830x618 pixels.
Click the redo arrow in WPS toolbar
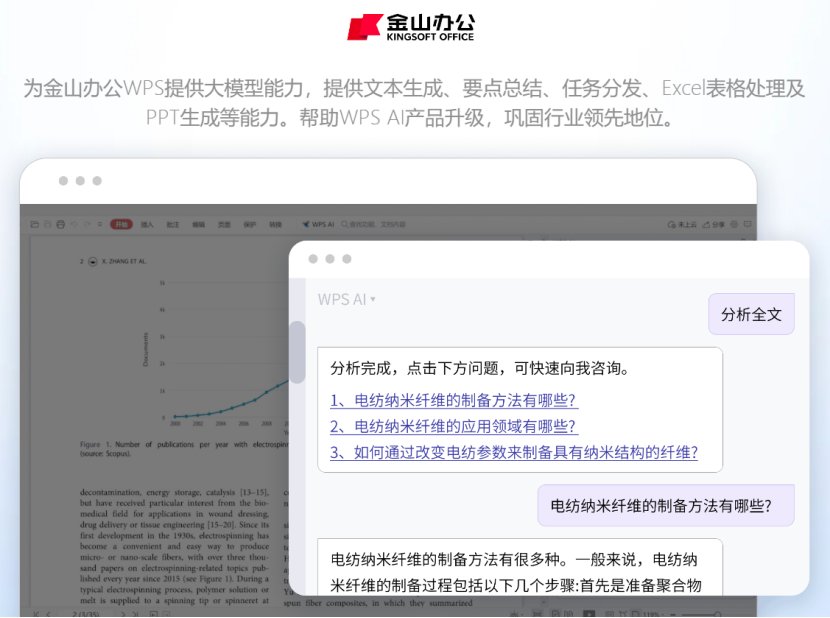point(87,225)
